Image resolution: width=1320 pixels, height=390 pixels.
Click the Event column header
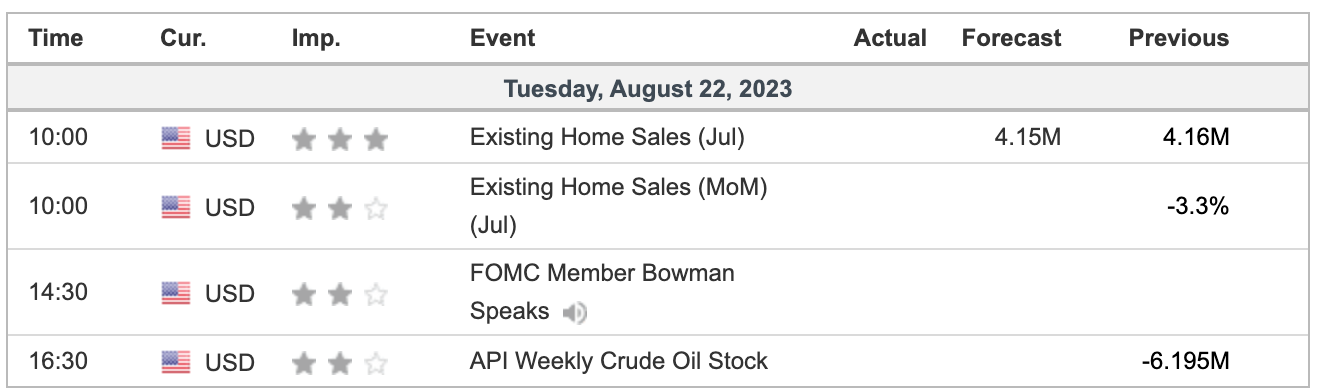(502, 38)
